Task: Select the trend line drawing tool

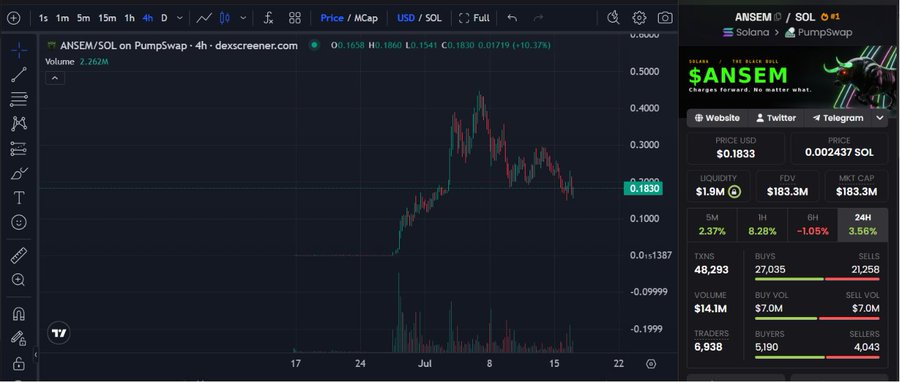Action: coord(19,75)
